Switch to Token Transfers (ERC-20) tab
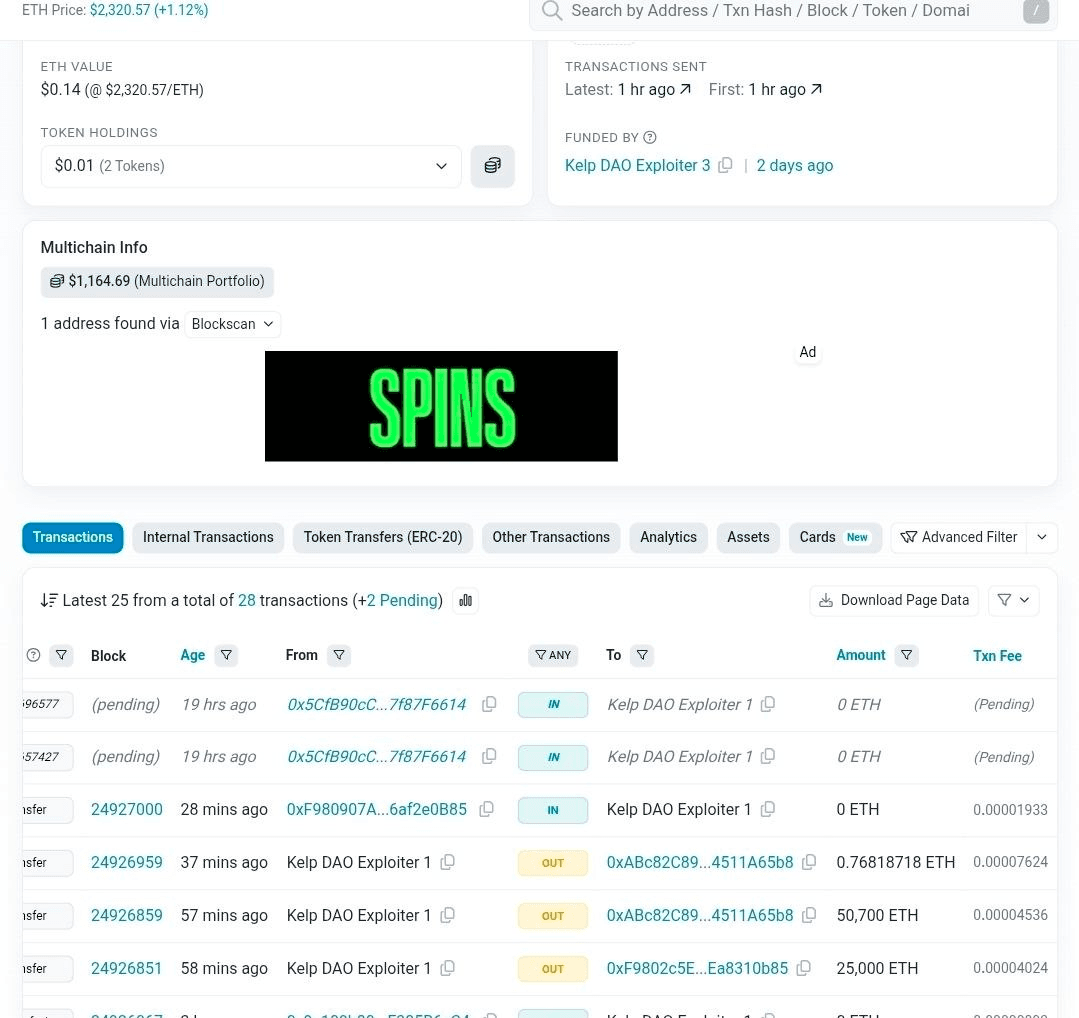 [382, 537]
